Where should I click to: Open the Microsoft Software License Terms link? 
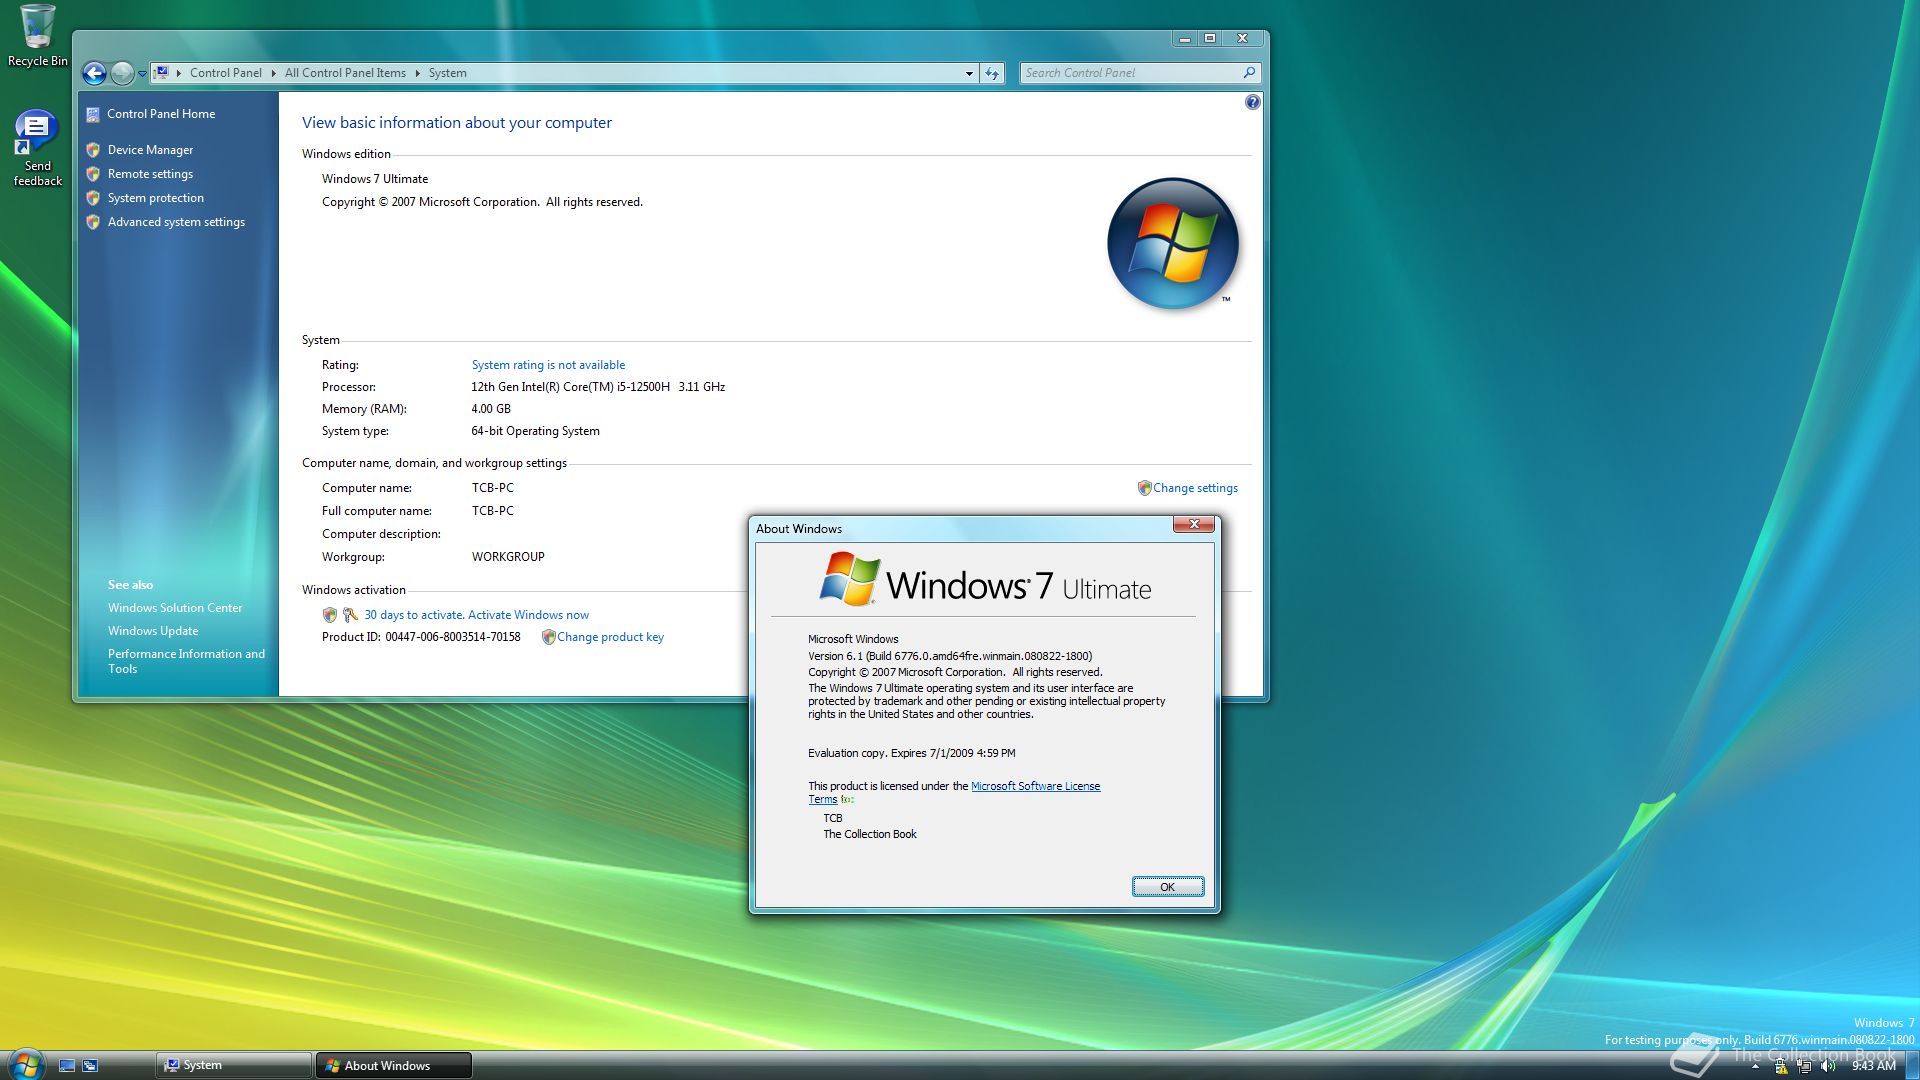click(x=1035, y=786)
